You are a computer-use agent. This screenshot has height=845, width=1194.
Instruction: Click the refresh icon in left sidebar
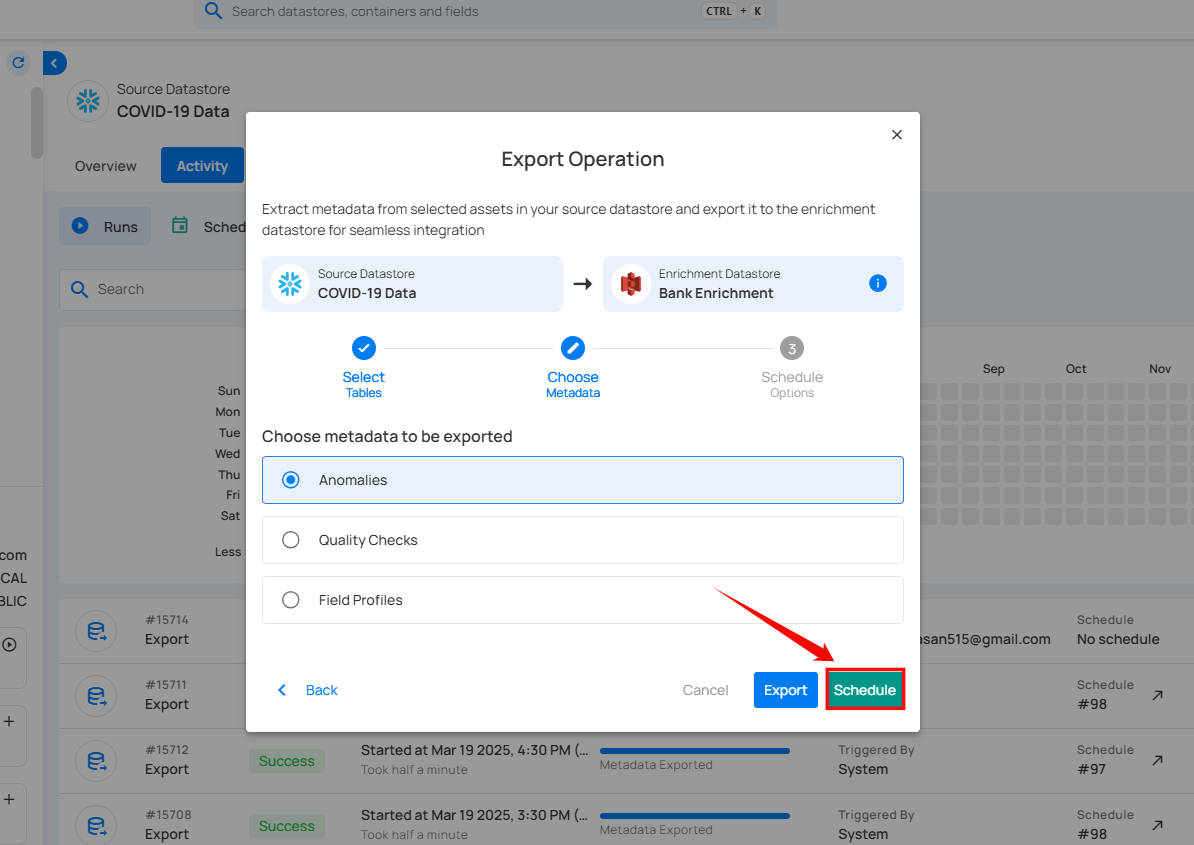pos(18,63)
